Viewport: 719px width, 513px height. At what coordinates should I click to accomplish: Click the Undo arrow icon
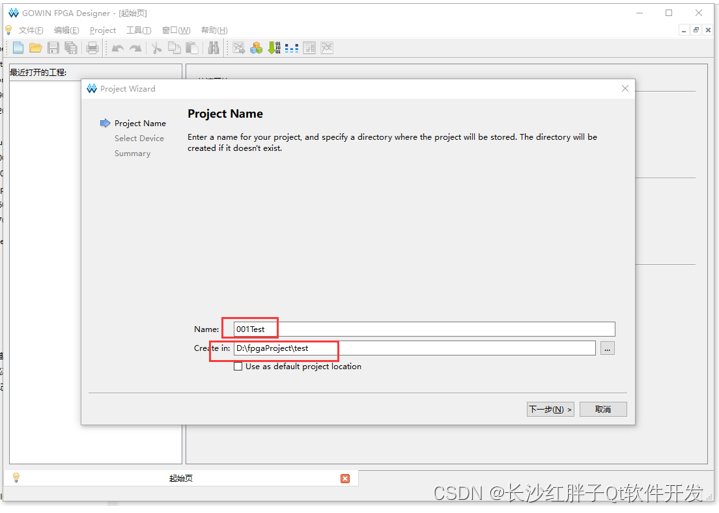[118, 48]
